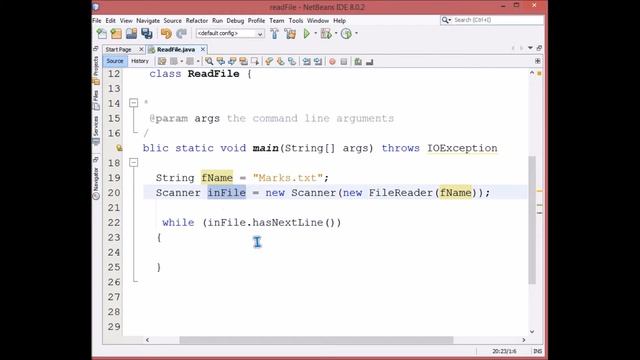Click the horizontal scrollbar thumb of the editor

point(316,340)
